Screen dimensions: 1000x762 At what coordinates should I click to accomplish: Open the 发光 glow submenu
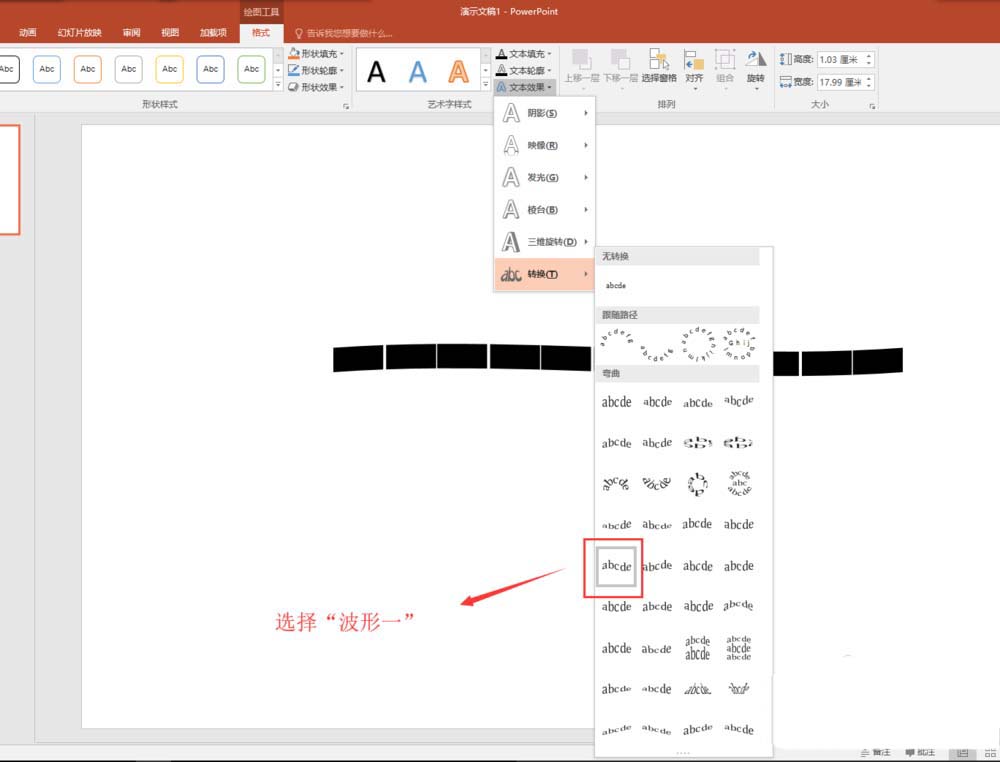(545, 177)
